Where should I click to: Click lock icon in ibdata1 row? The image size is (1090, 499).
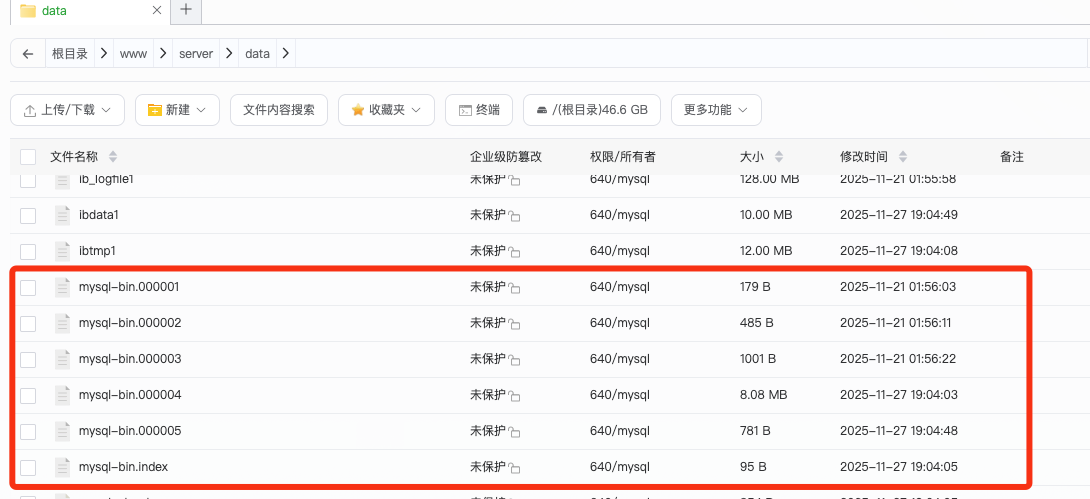(x=514, y=217)
